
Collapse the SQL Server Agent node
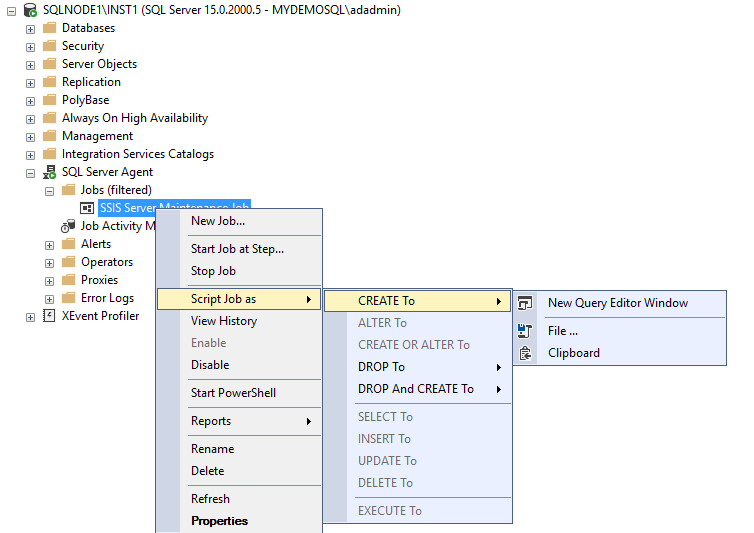30,173
